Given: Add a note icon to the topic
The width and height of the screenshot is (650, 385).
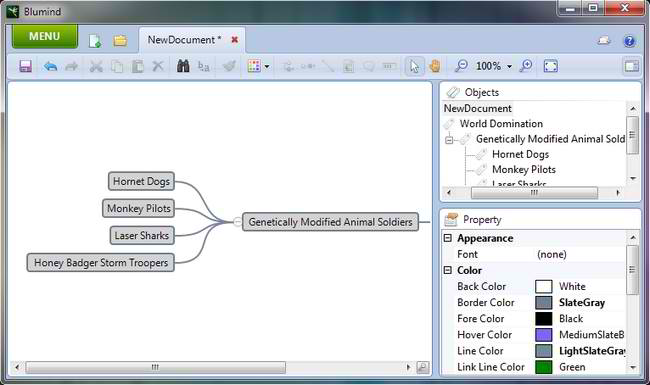Looking at the screenshot, I should [x=349, y=66].
